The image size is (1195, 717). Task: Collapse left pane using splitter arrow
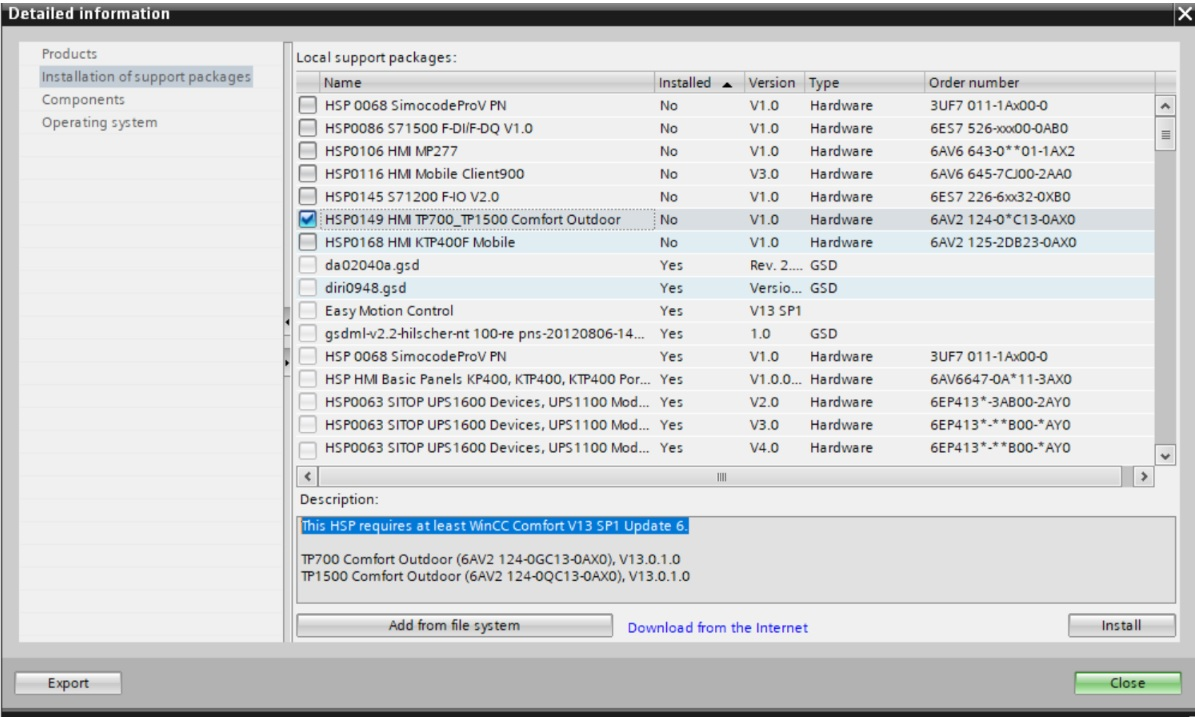[x=288, y=323]
